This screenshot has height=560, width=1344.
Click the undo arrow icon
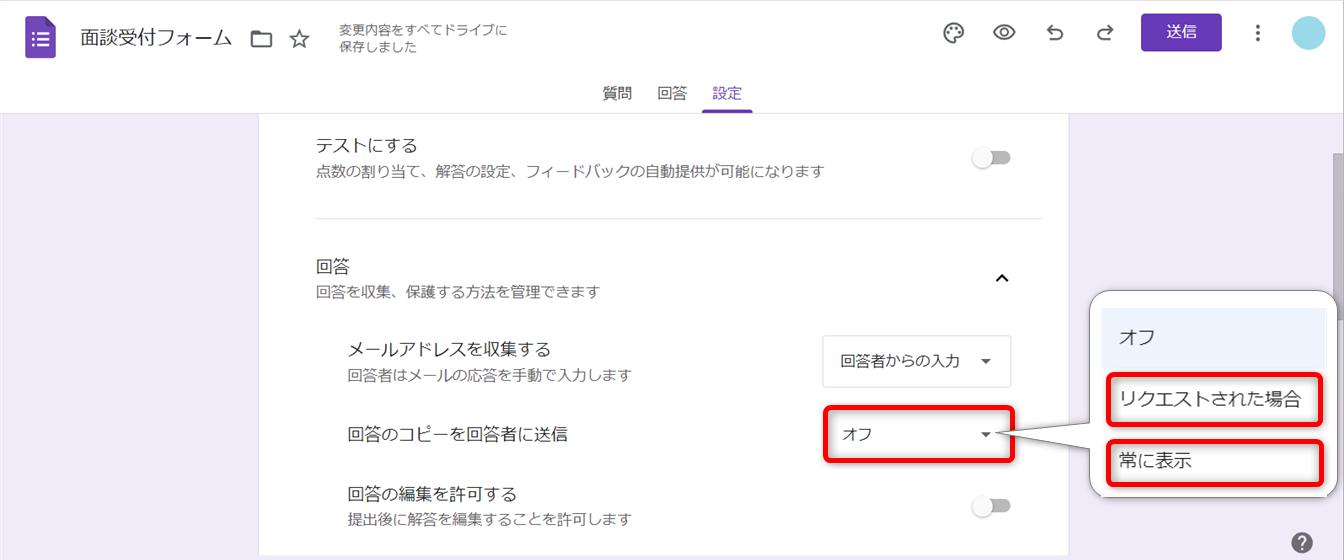[x=1055, y=33]
